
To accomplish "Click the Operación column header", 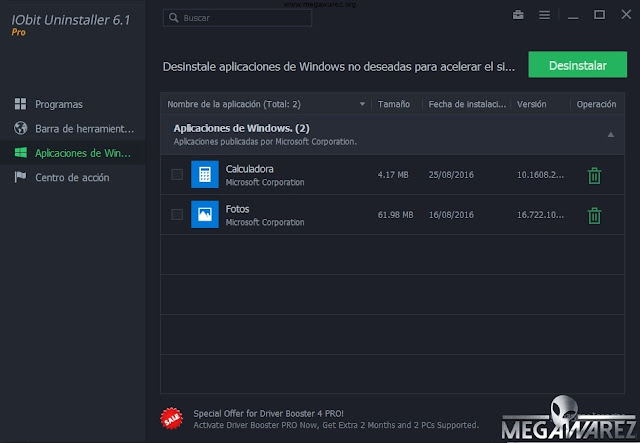I will click(596, 104).
